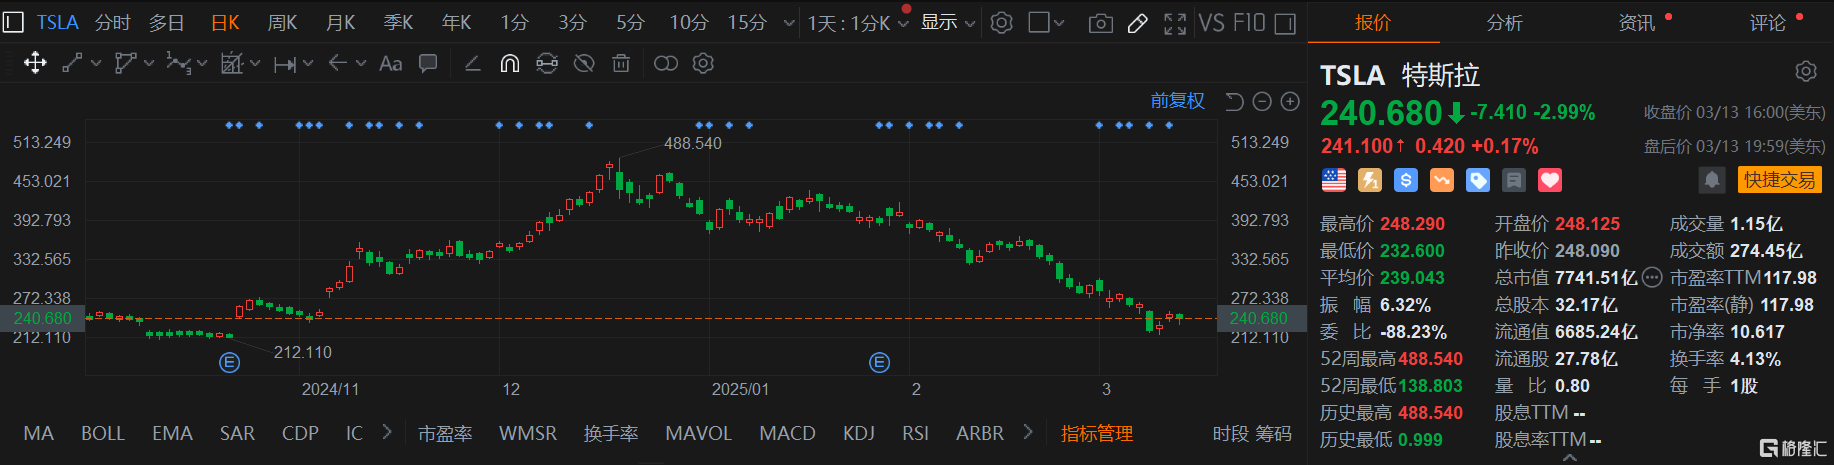The image size is (1834, 465).
Task: Add a comment bubble annotation
Action: click(x=428, y=63)
